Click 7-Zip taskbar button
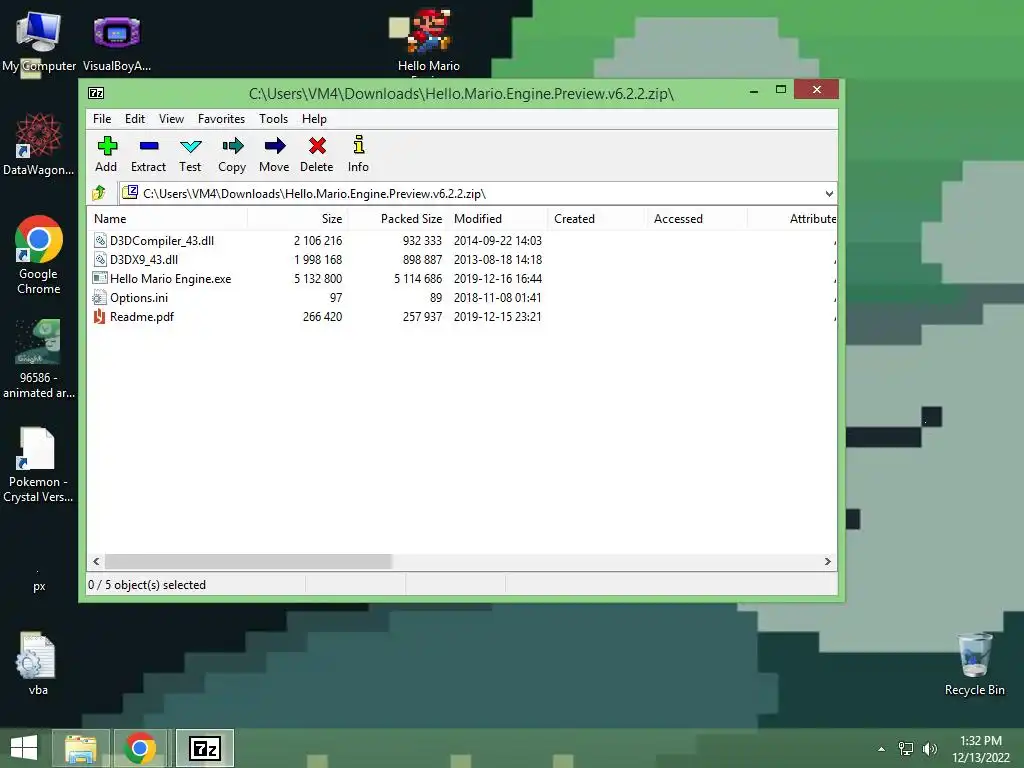 (204, 748)
